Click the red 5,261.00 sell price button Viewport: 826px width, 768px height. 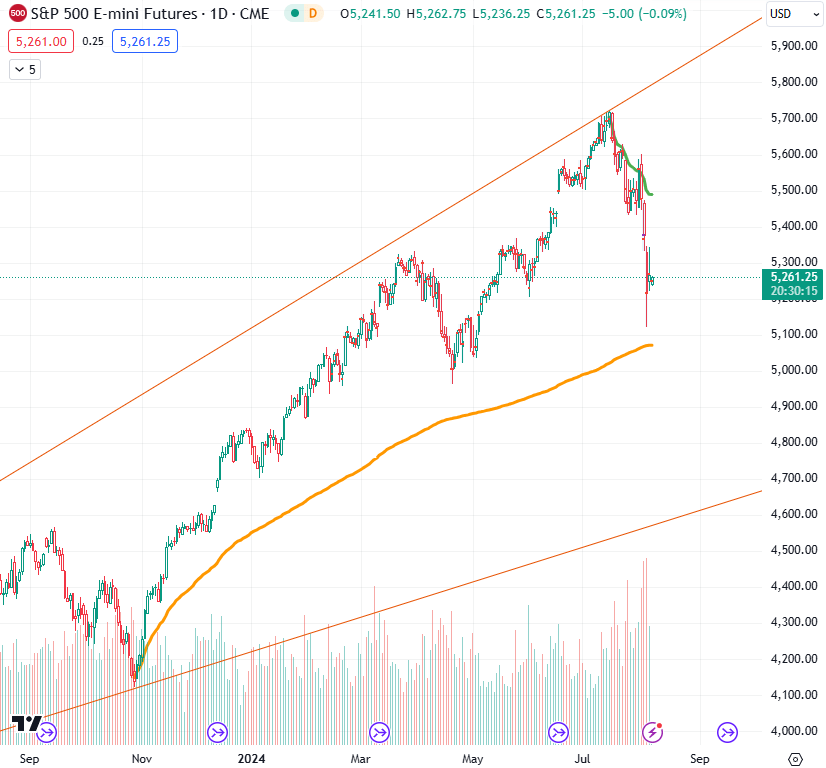pyautogui.click(x=41, y=42)
